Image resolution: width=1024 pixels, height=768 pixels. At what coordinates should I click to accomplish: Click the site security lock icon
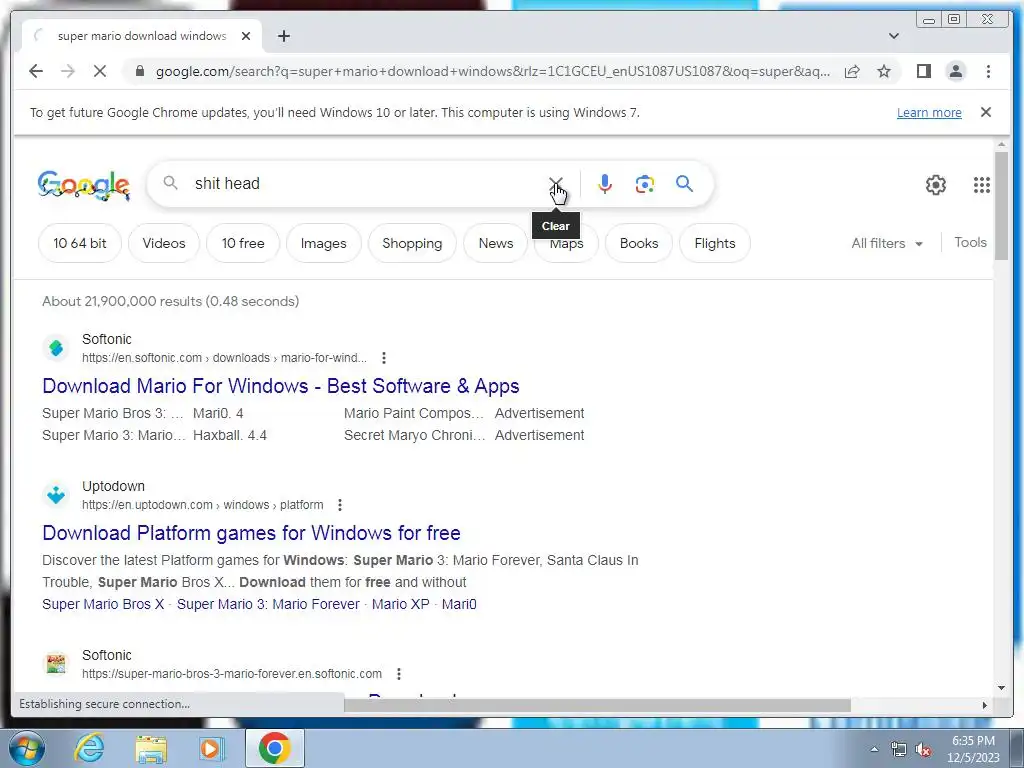point(139,71)
